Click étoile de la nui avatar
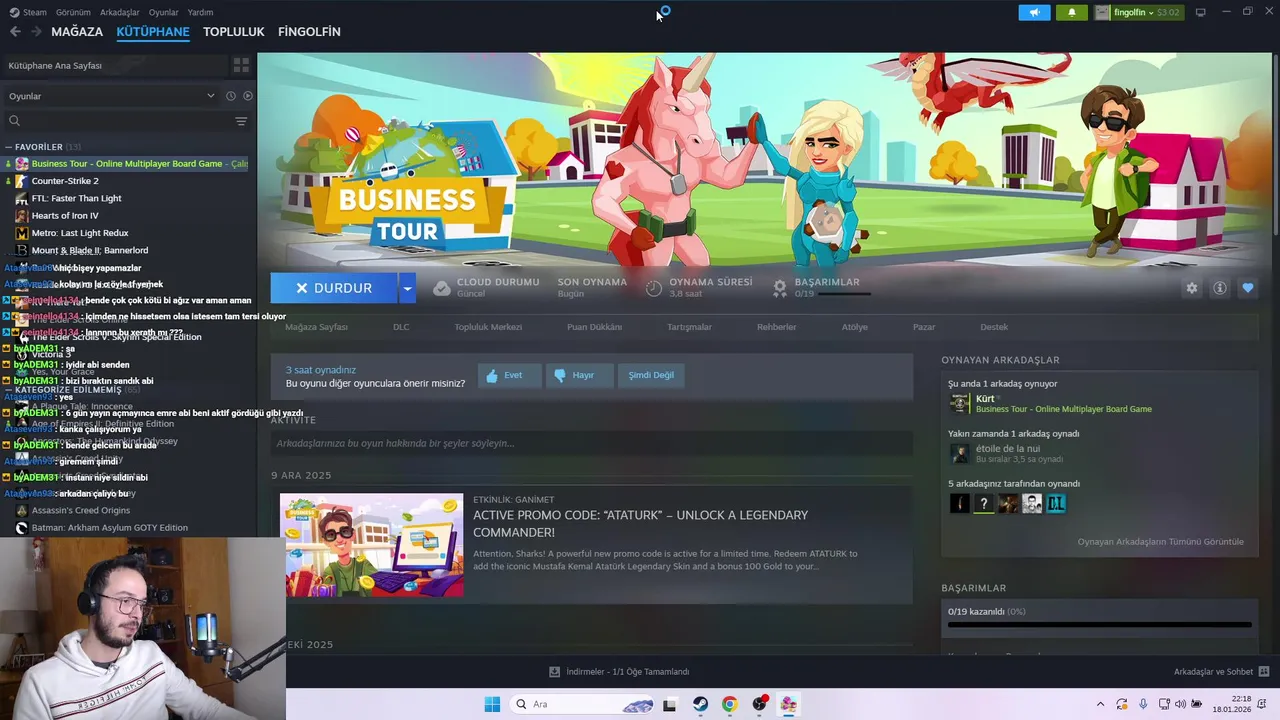The image size is (1280, 720). click(959, 453)
